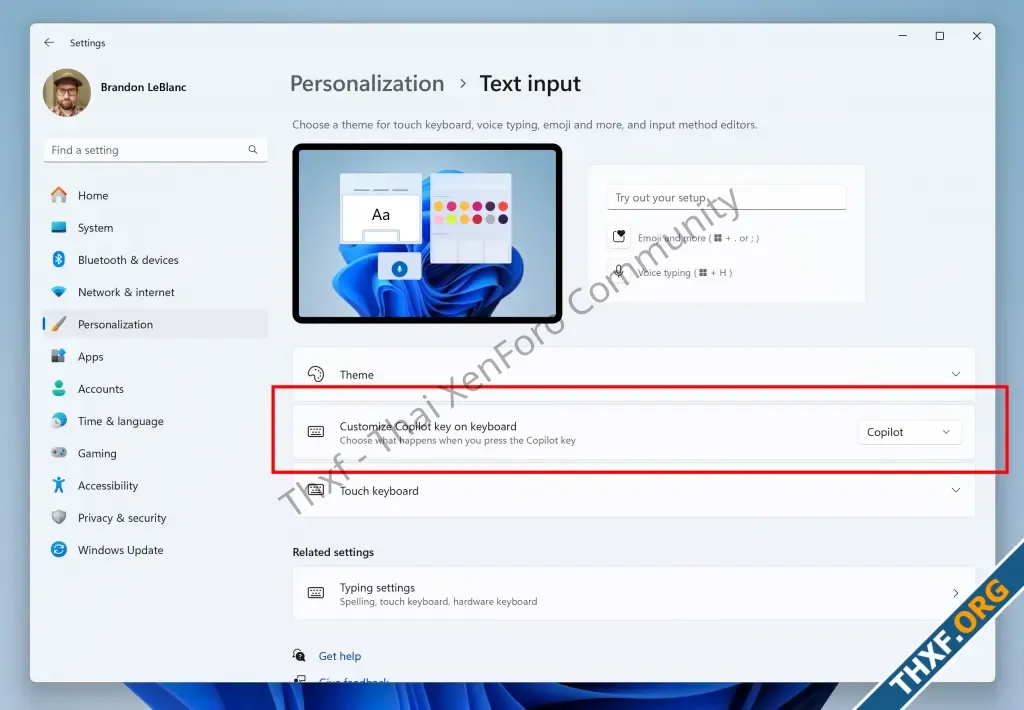Viewport: 1024px width, 710px height.
Task: Click the Windows Update sync icon
Action: pos(59,549)
